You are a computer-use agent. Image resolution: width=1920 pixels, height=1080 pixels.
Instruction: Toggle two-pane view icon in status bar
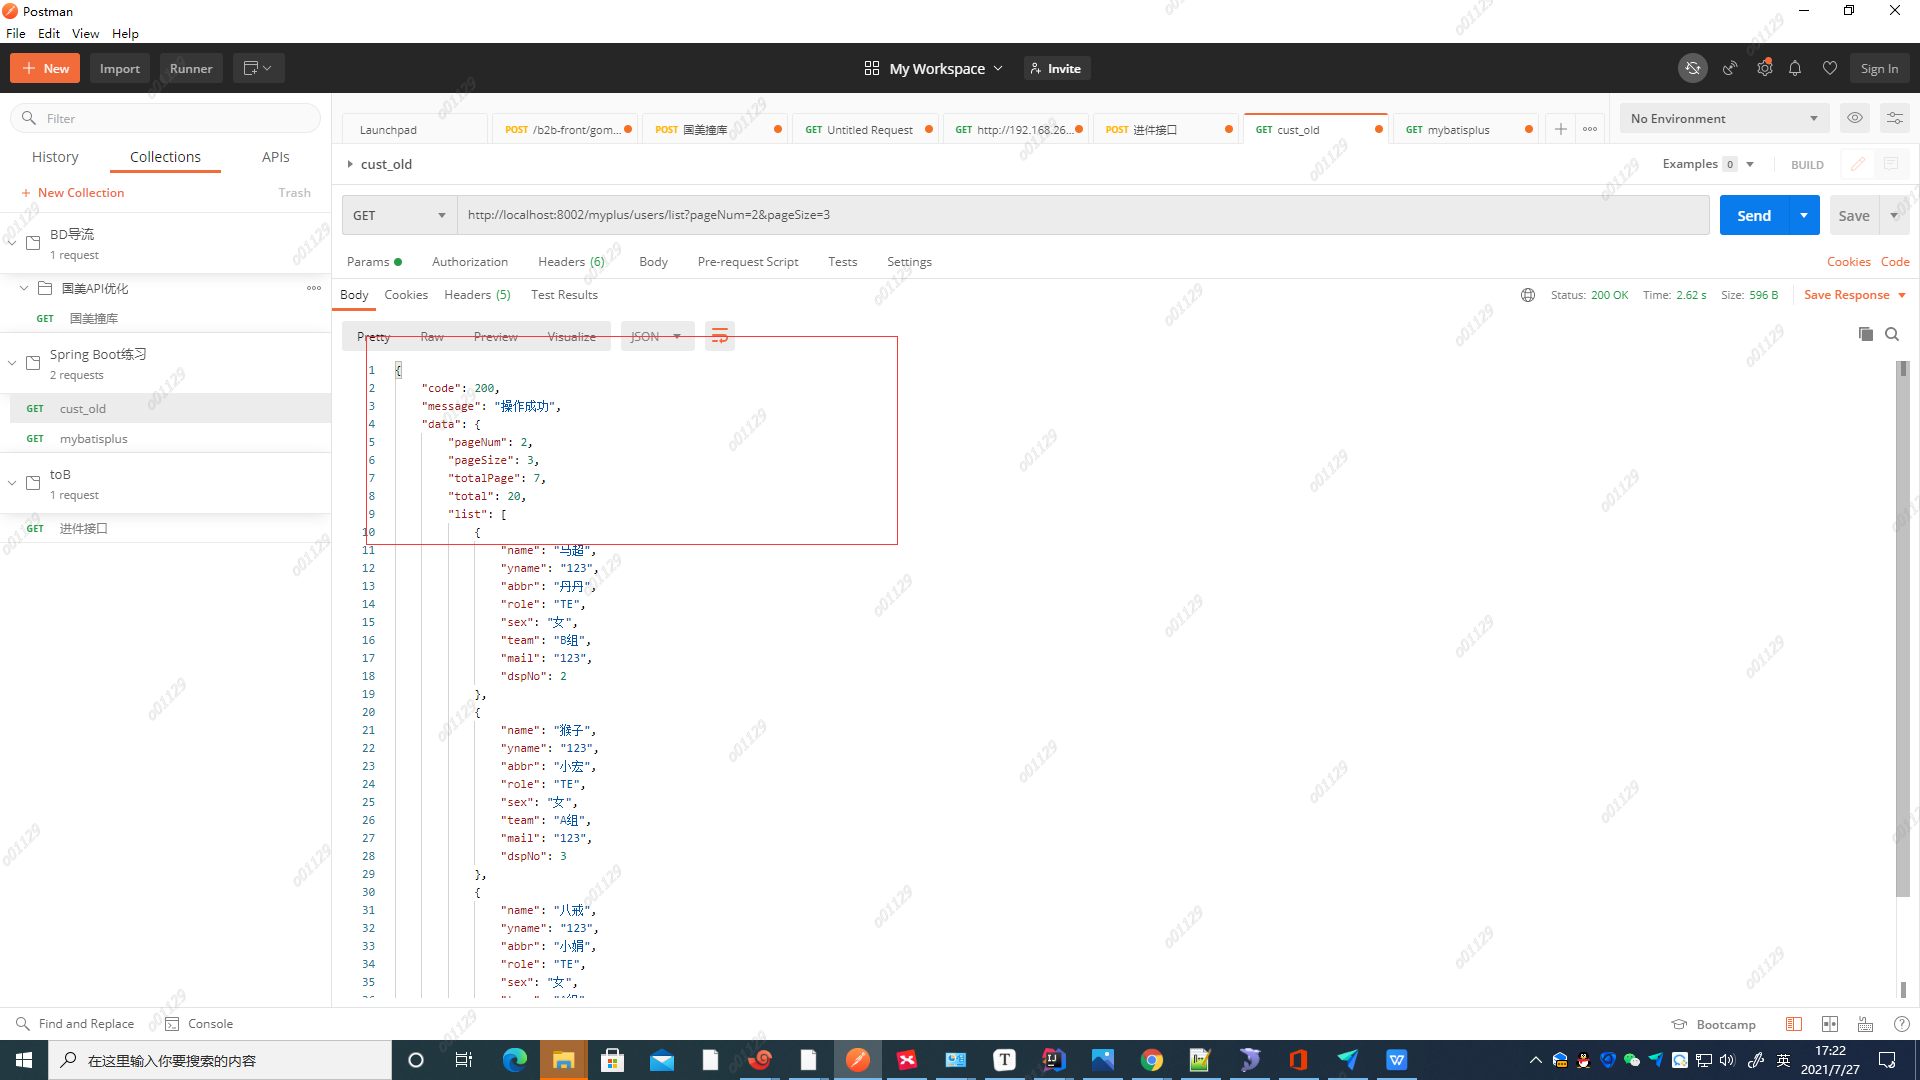1830,1024
